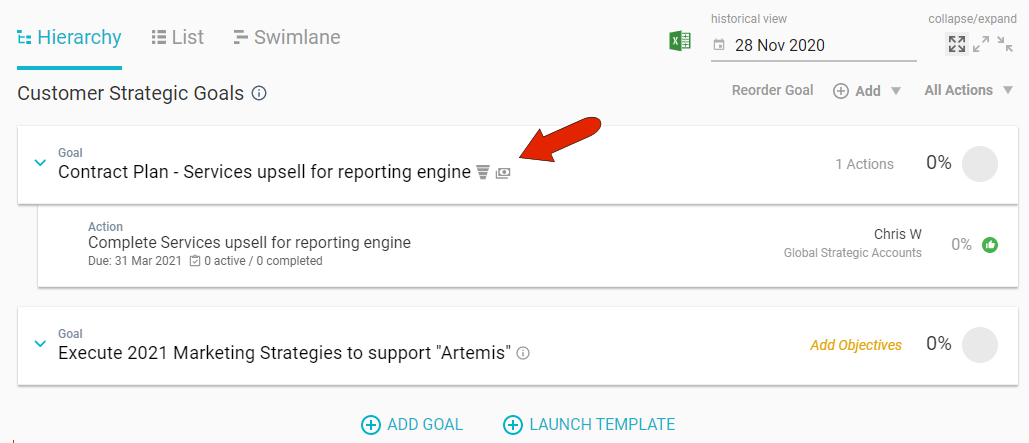The height and width of the screenshot is (443, 1029).
Task: Click the expand all arrows icon
Action: pyautogui.click(x=982, y=44)
